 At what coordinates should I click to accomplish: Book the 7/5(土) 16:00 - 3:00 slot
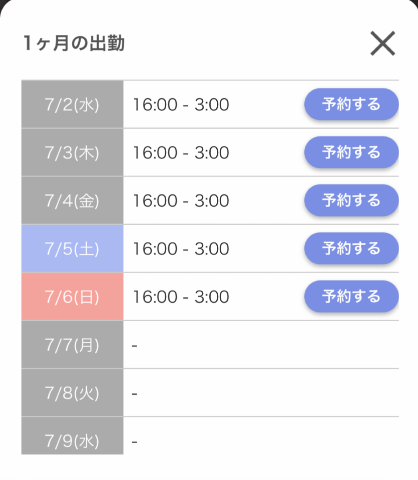pyautogui.click(x=351, y=248)
